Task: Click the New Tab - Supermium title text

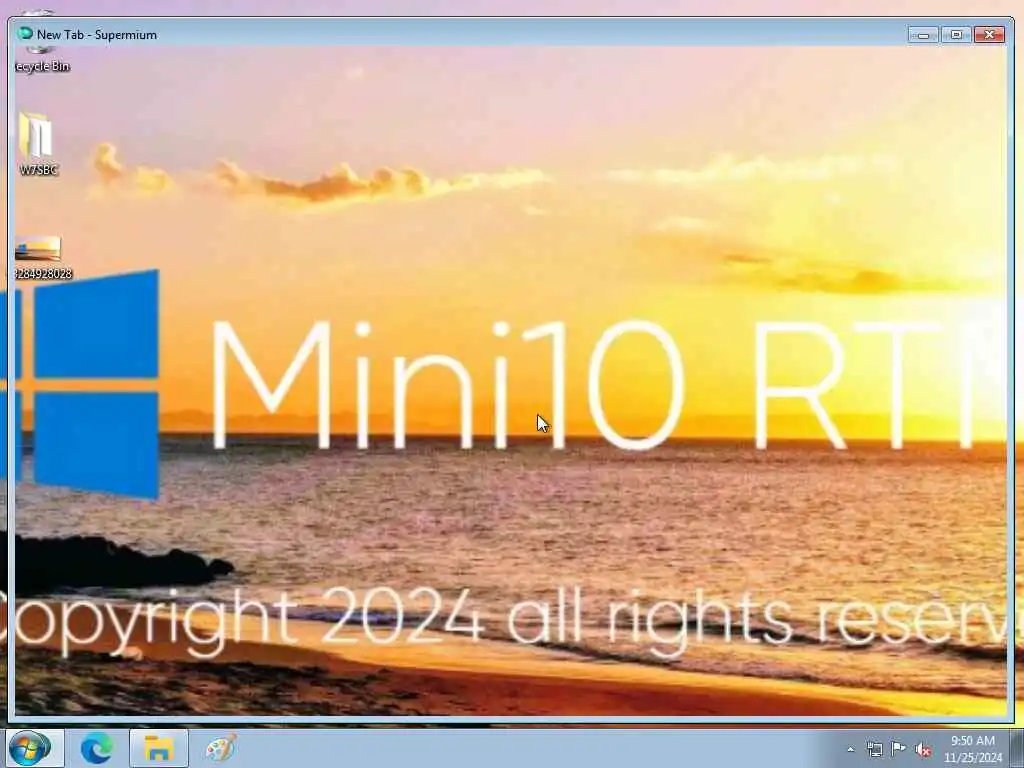Action: (97, 35)
